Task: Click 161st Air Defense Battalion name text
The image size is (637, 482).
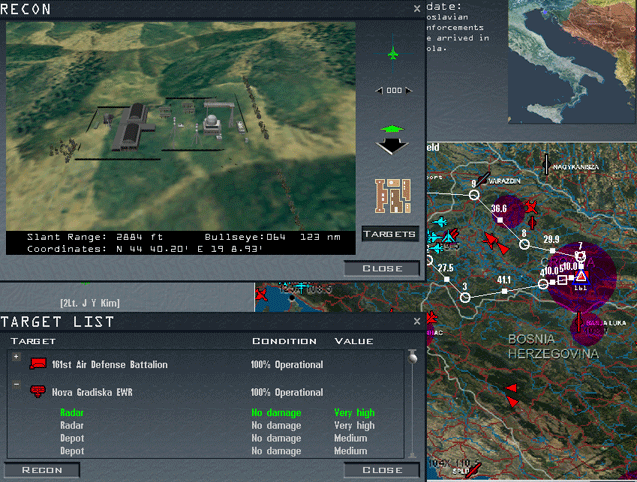Action: pyautogui.click(x=110, y=365)
